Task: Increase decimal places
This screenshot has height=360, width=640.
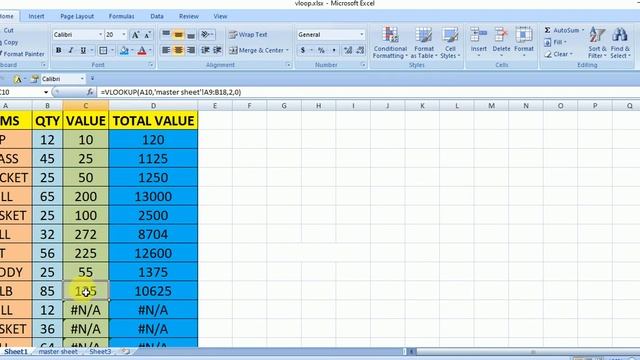Action: 348,50
